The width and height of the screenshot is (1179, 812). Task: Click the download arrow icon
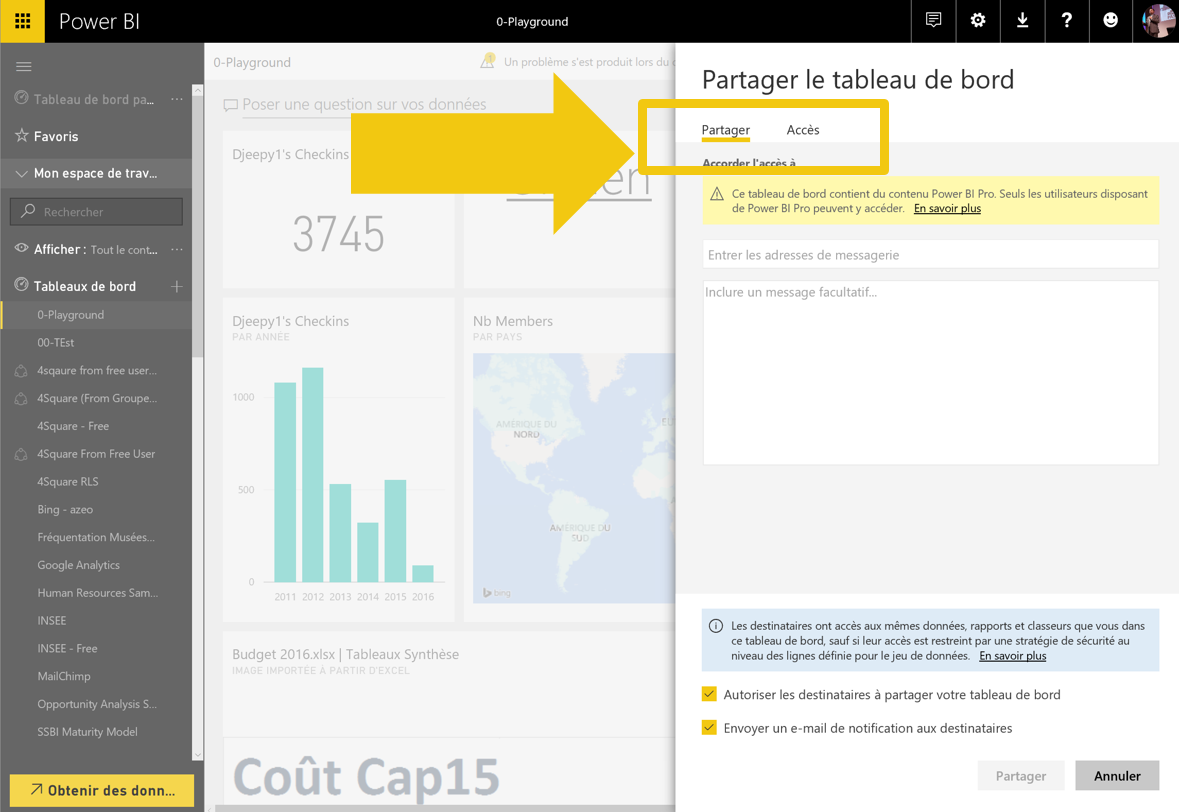point(1022,21)
